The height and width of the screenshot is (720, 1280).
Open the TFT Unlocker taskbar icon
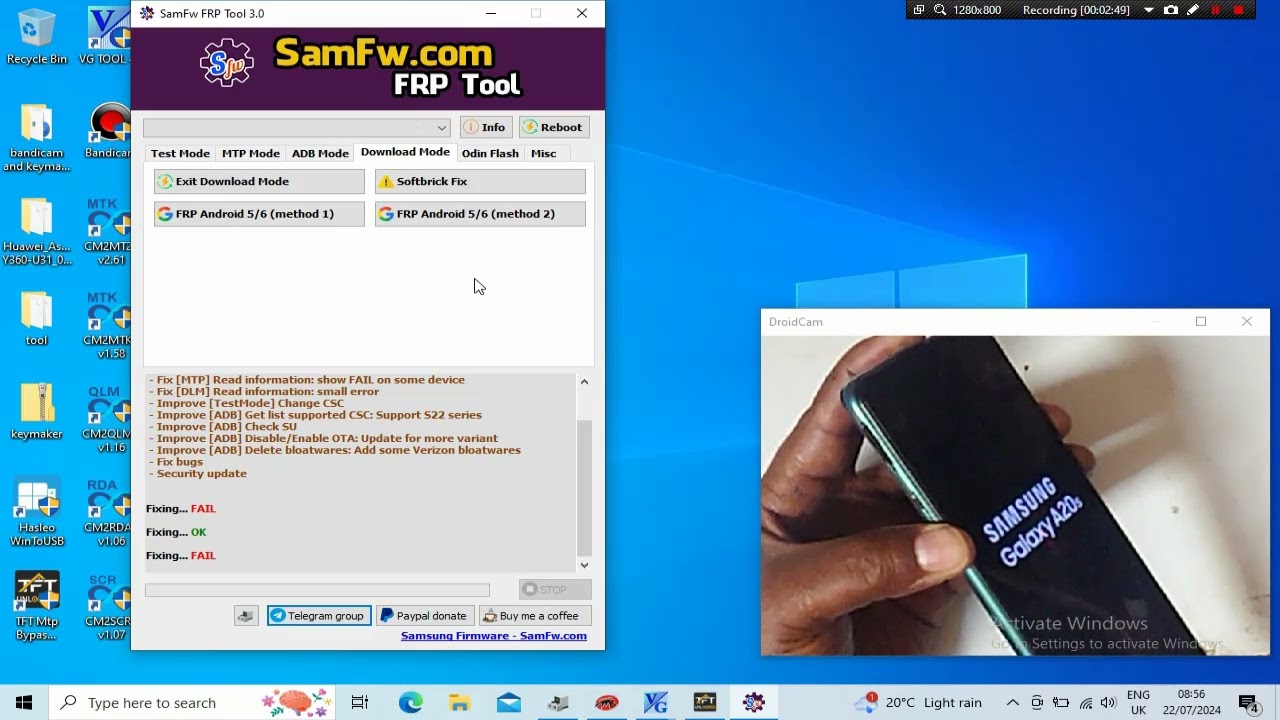(705, 703)
